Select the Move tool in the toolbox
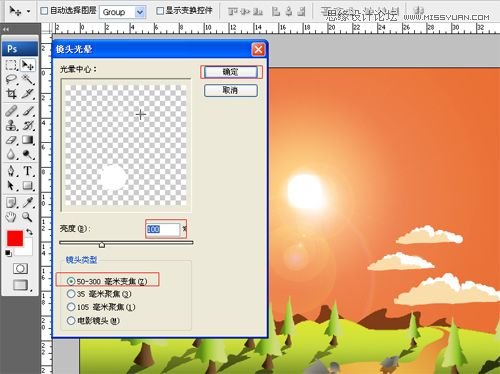The height and width of the screenshot is (374, 500). (x=27, y=65)
